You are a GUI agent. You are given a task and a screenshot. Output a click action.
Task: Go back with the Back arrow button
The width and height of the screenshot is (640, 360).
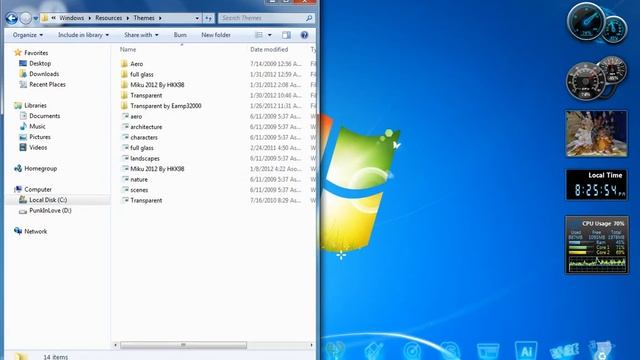(12, 18)
